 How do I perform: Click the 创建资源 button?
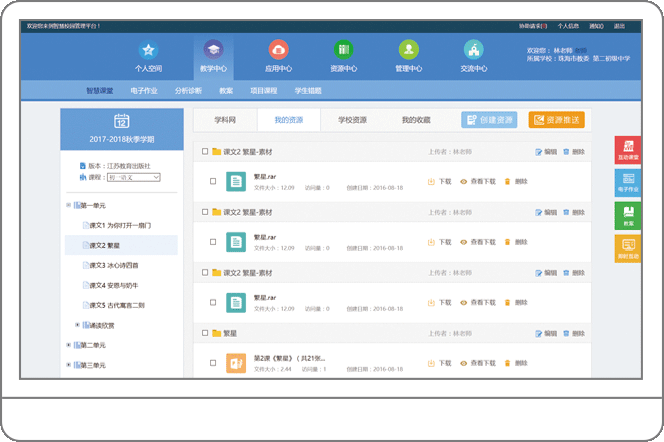click(489, 120)
